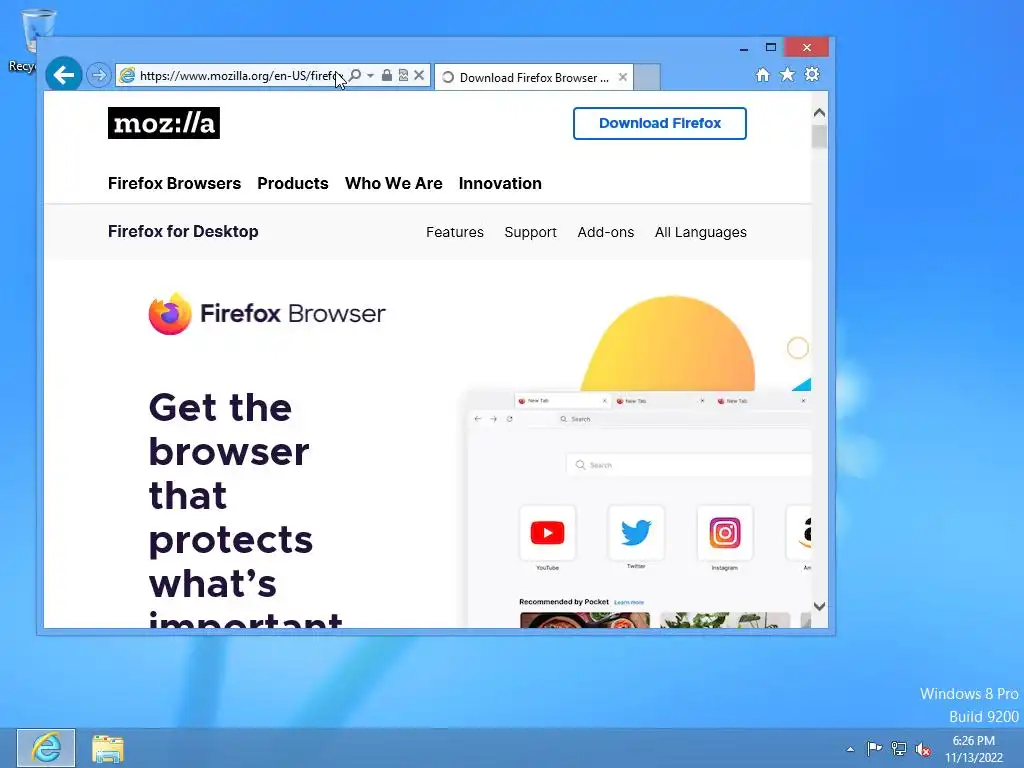The image size is (1024, 768).
Task: Click the mozilla logo
Action: pyautogui.click(x=164, y=123)
